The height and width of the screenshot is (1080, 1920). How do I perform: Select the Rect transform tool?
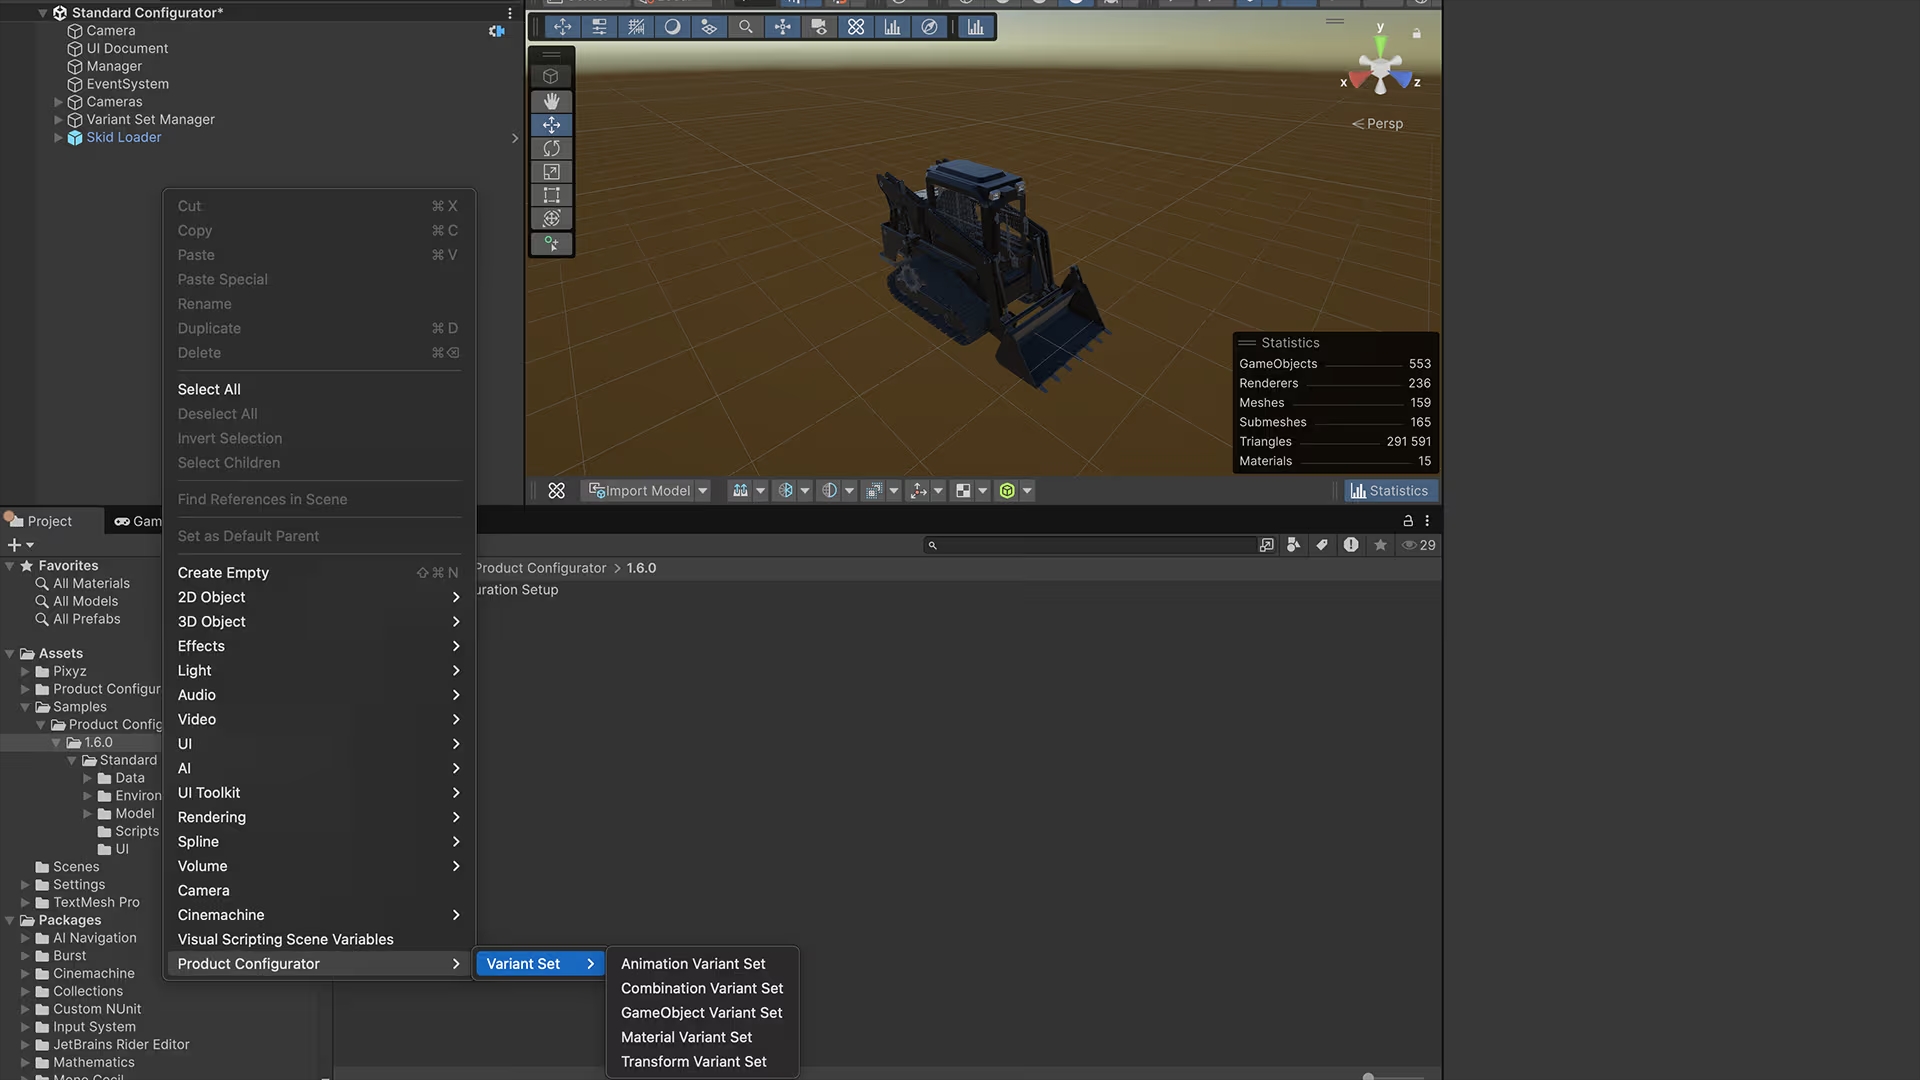(x=551, y=195)
